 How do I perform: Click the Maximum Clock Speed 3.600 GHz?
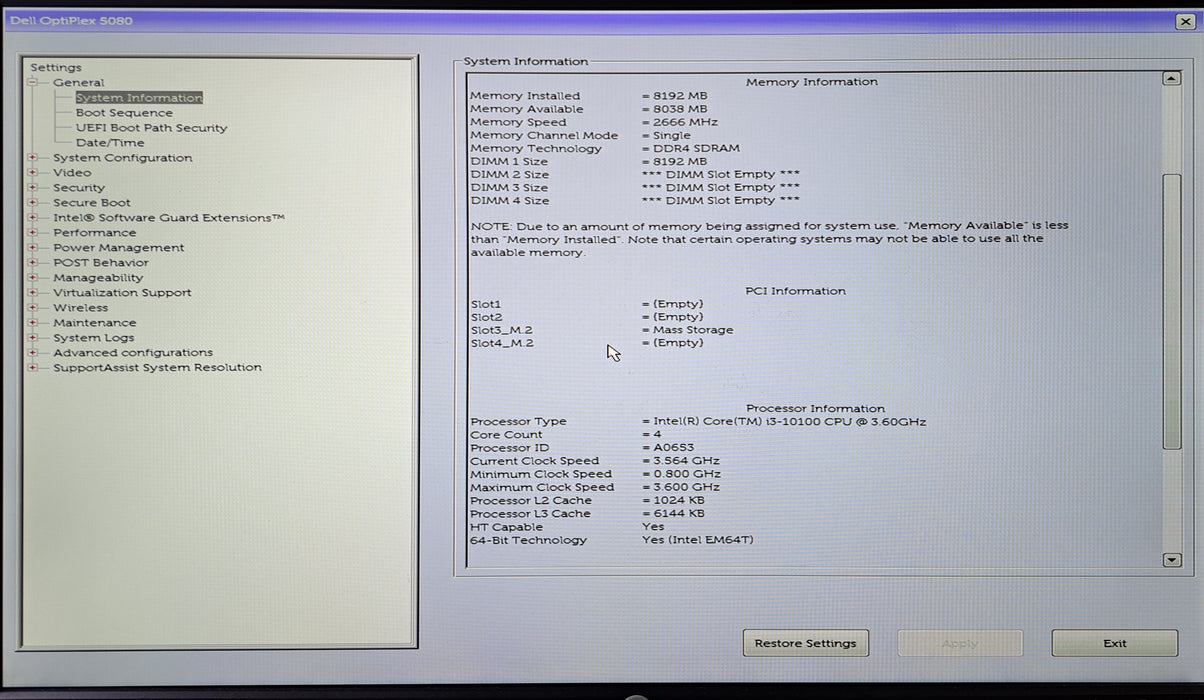681,487
